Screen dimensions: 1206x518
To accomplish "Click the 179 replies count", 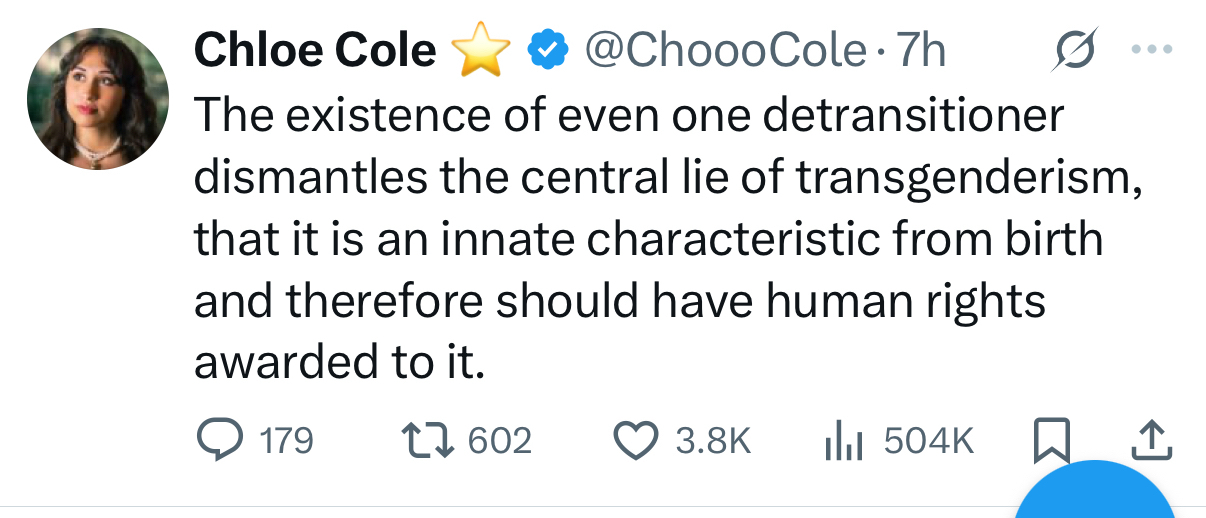I will pos(285,441).
